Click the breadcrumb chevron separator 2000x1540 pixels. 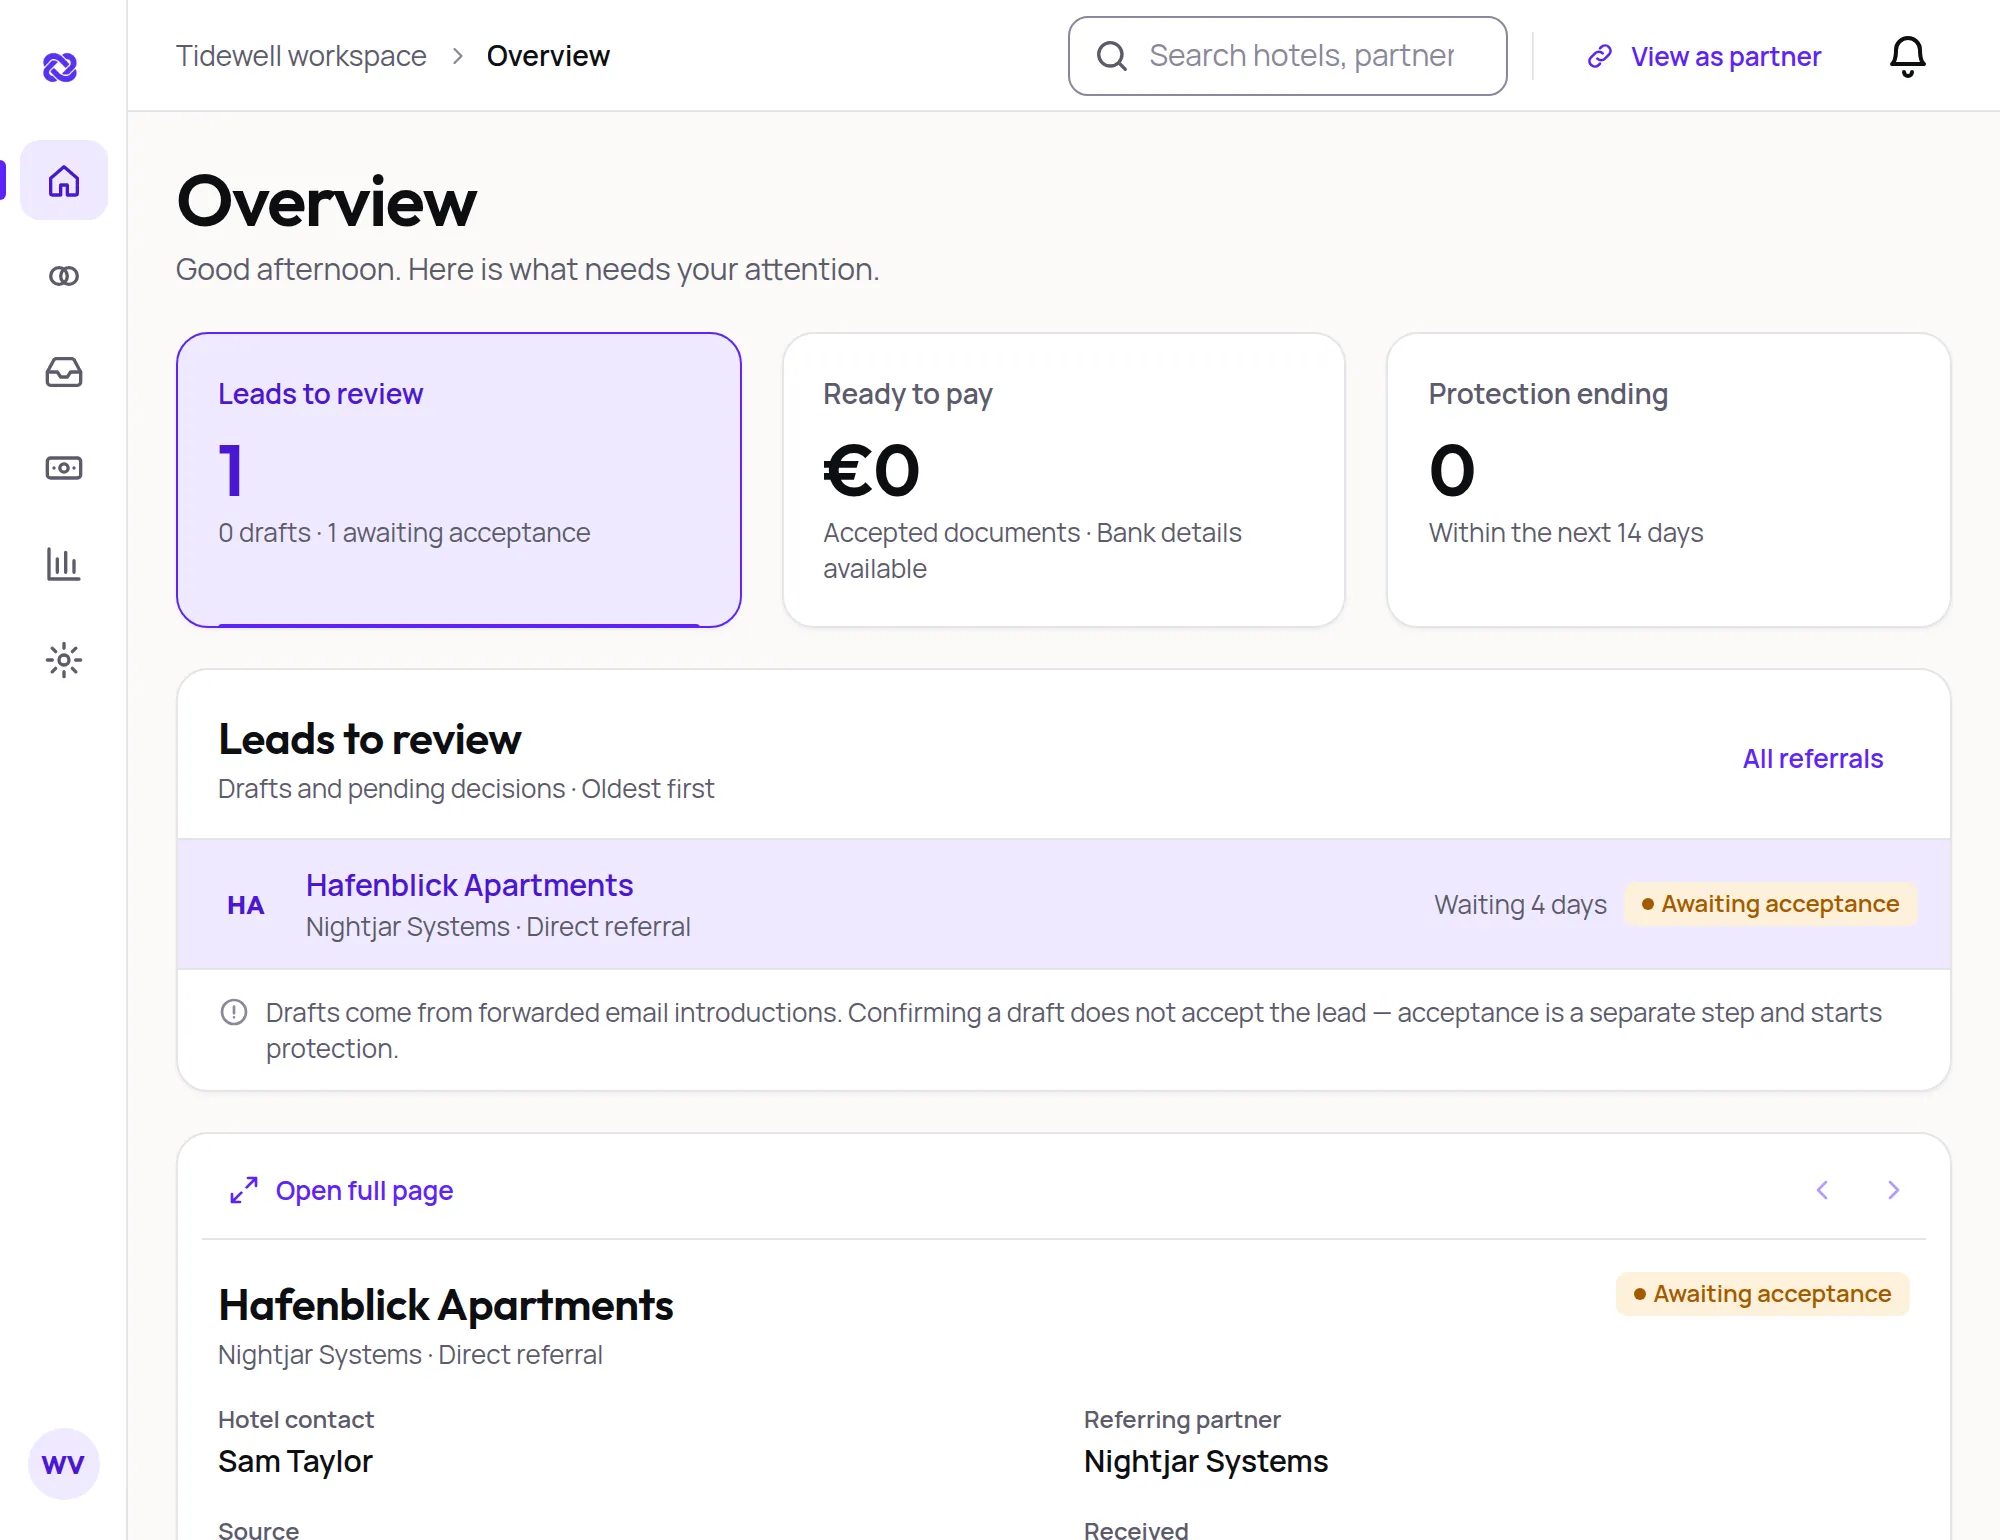[x=457, y=56]
